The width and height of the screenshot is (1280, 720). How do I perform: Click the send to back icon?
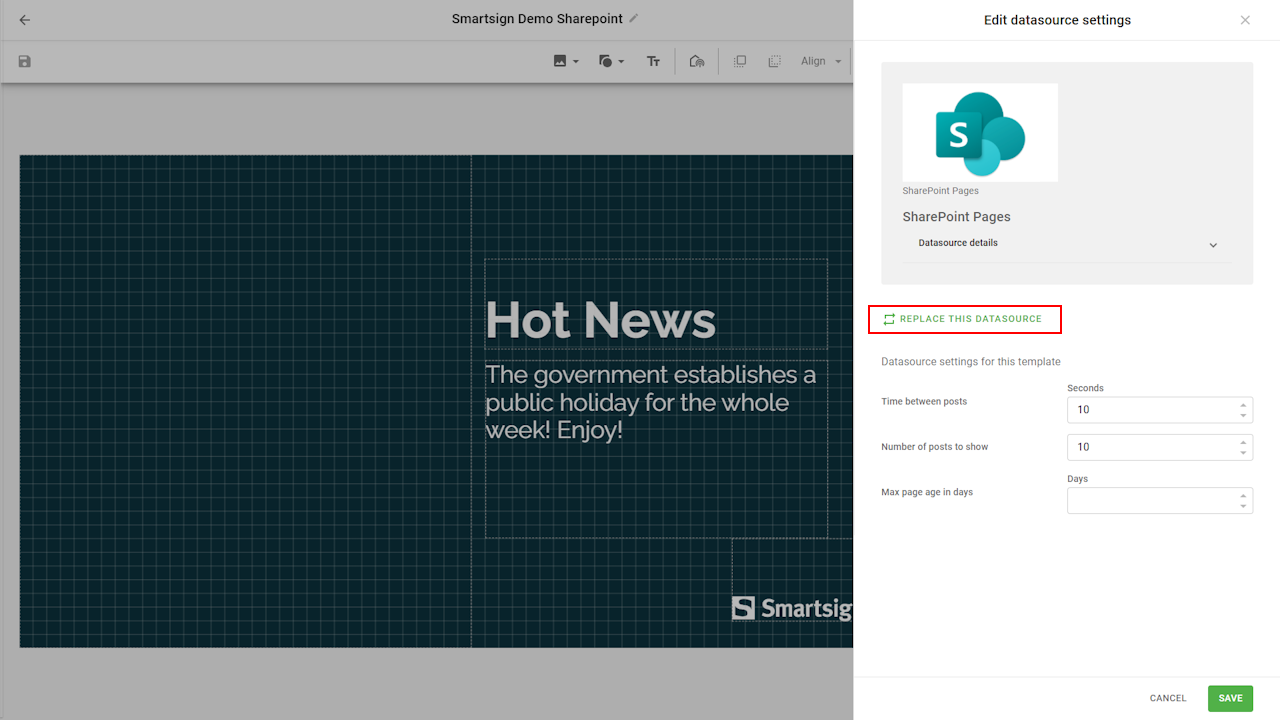tap(774, 61)
